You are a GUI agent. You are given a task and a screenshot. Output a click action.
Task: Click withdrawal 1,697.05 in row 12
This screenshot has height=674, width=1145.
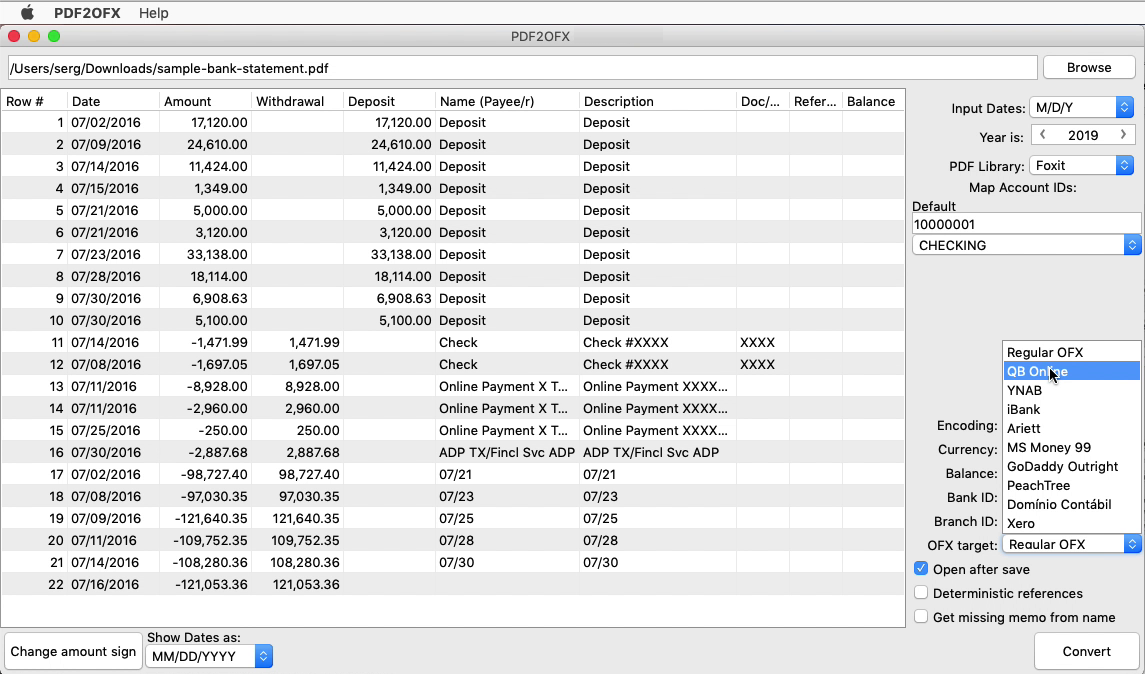314,364
